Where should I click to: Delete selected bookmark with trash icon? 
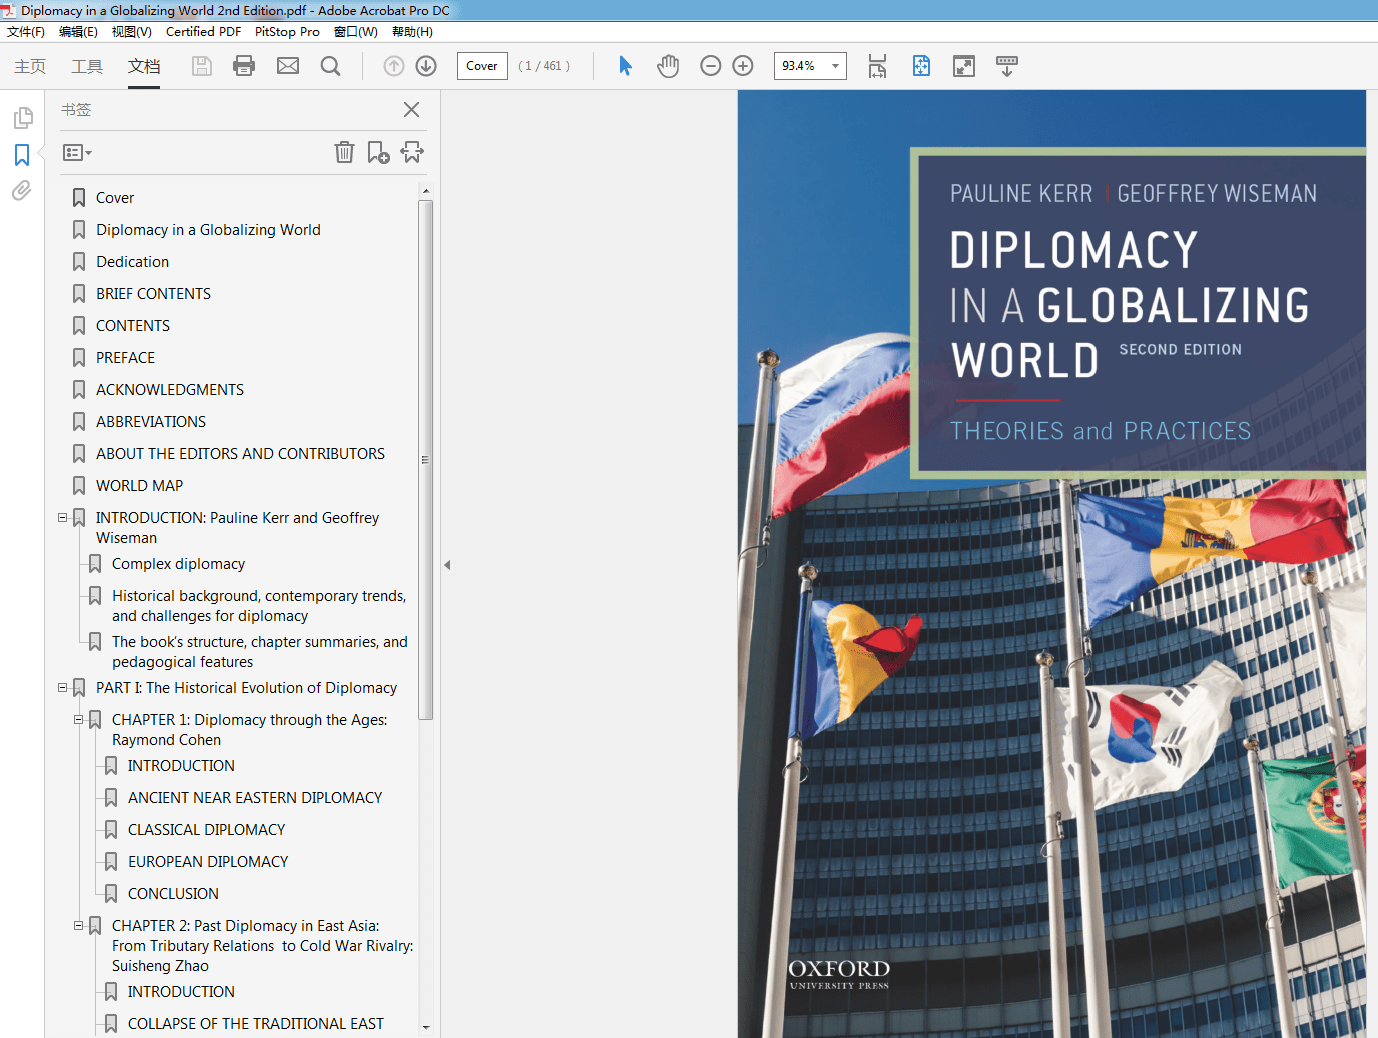coord(344,152)
